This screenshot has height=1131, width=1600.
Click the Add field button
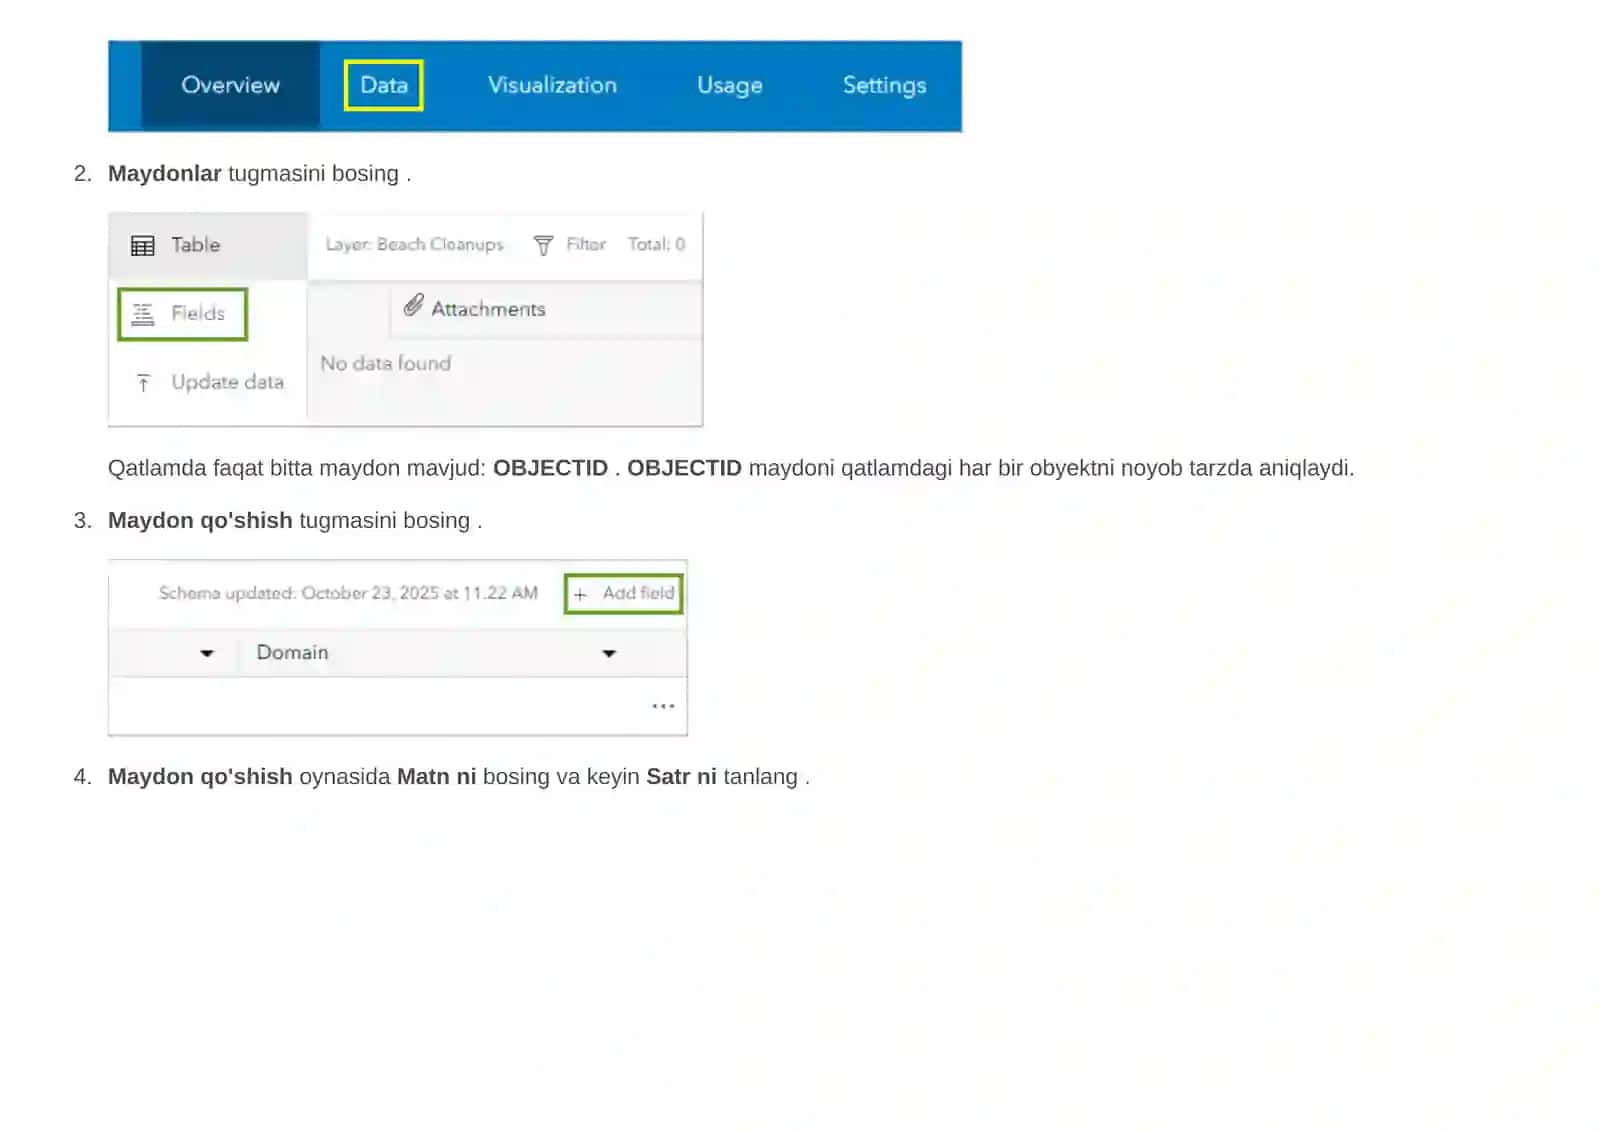pyautogui.click(x=624, y=593)
